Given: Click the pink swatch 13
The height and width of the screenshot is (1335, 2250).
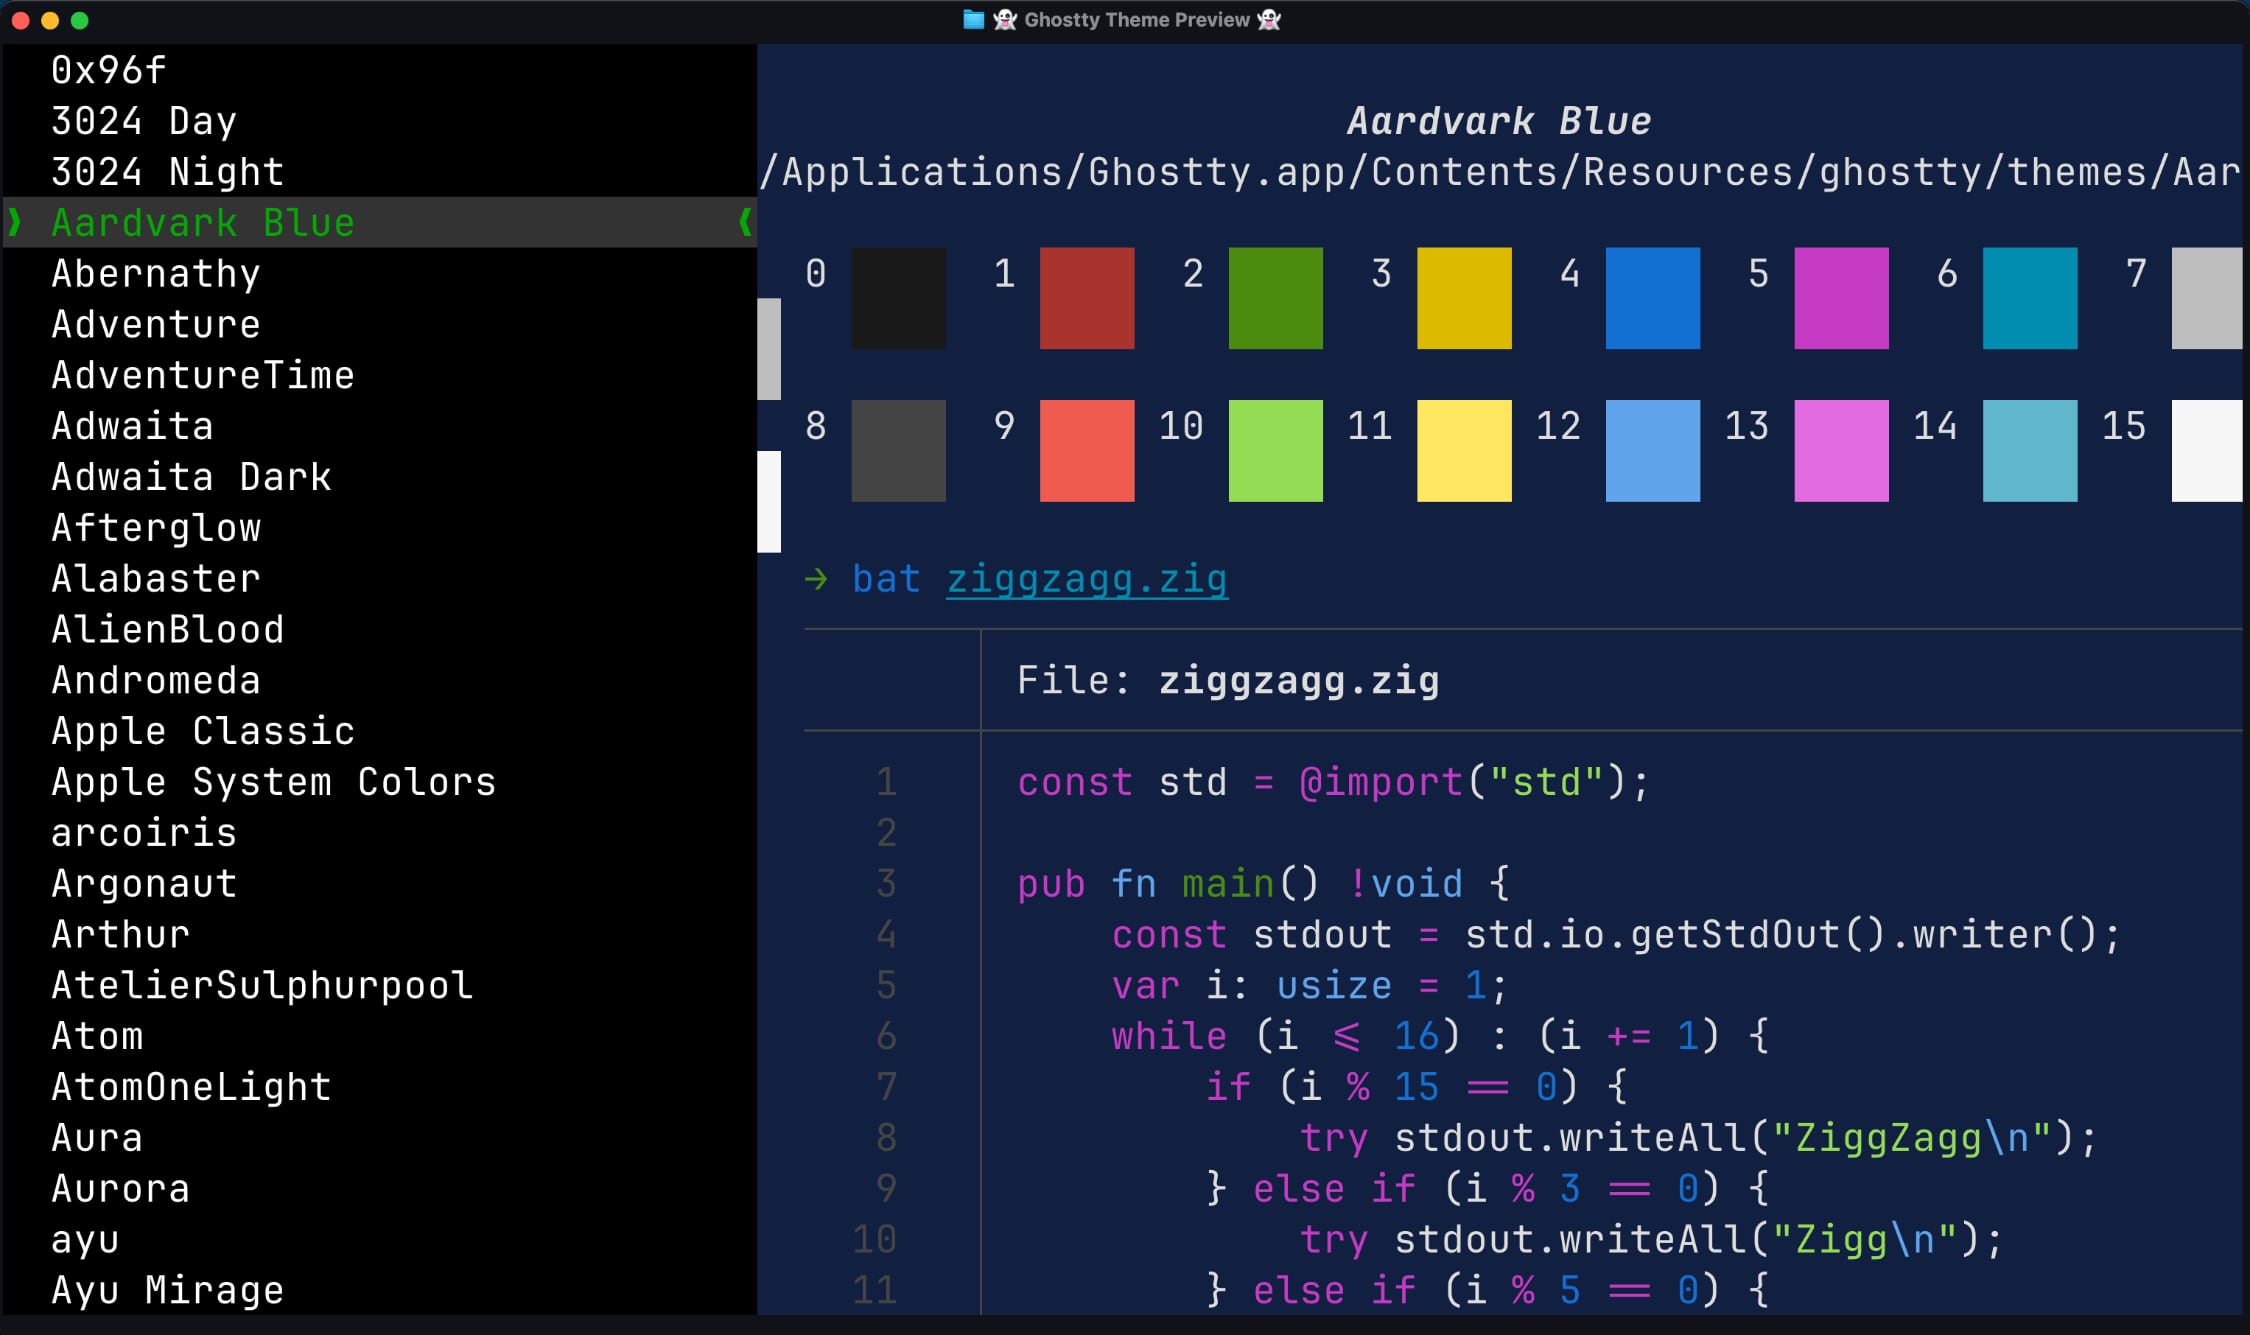Looking at the screenshot, I should [x=1841, y=451].
